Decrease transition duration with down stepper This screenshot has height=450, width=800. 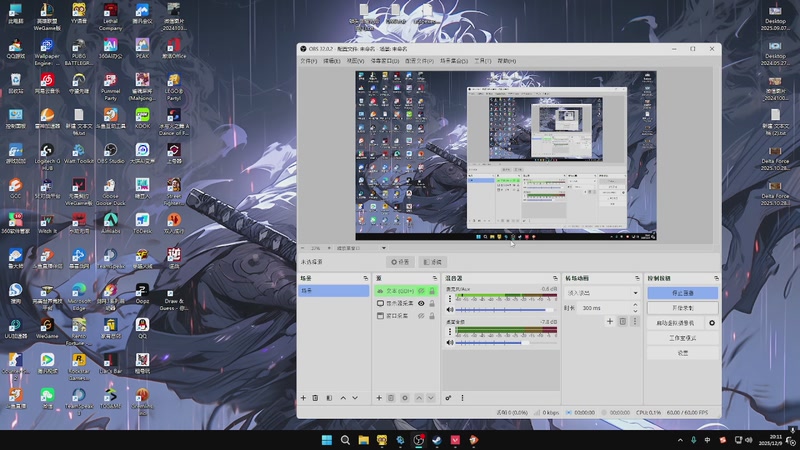635,311
